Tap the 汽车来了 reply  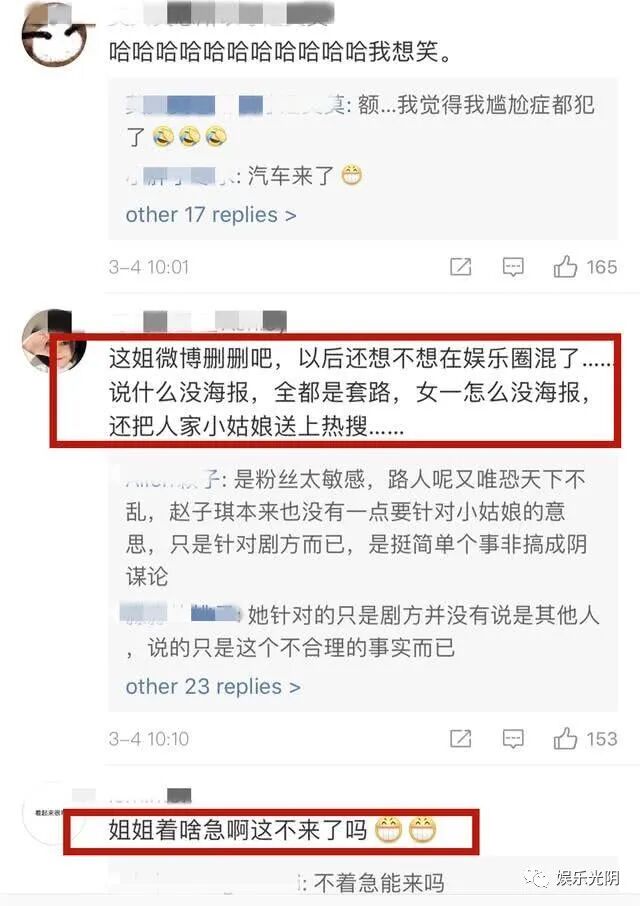pos(244,176)
